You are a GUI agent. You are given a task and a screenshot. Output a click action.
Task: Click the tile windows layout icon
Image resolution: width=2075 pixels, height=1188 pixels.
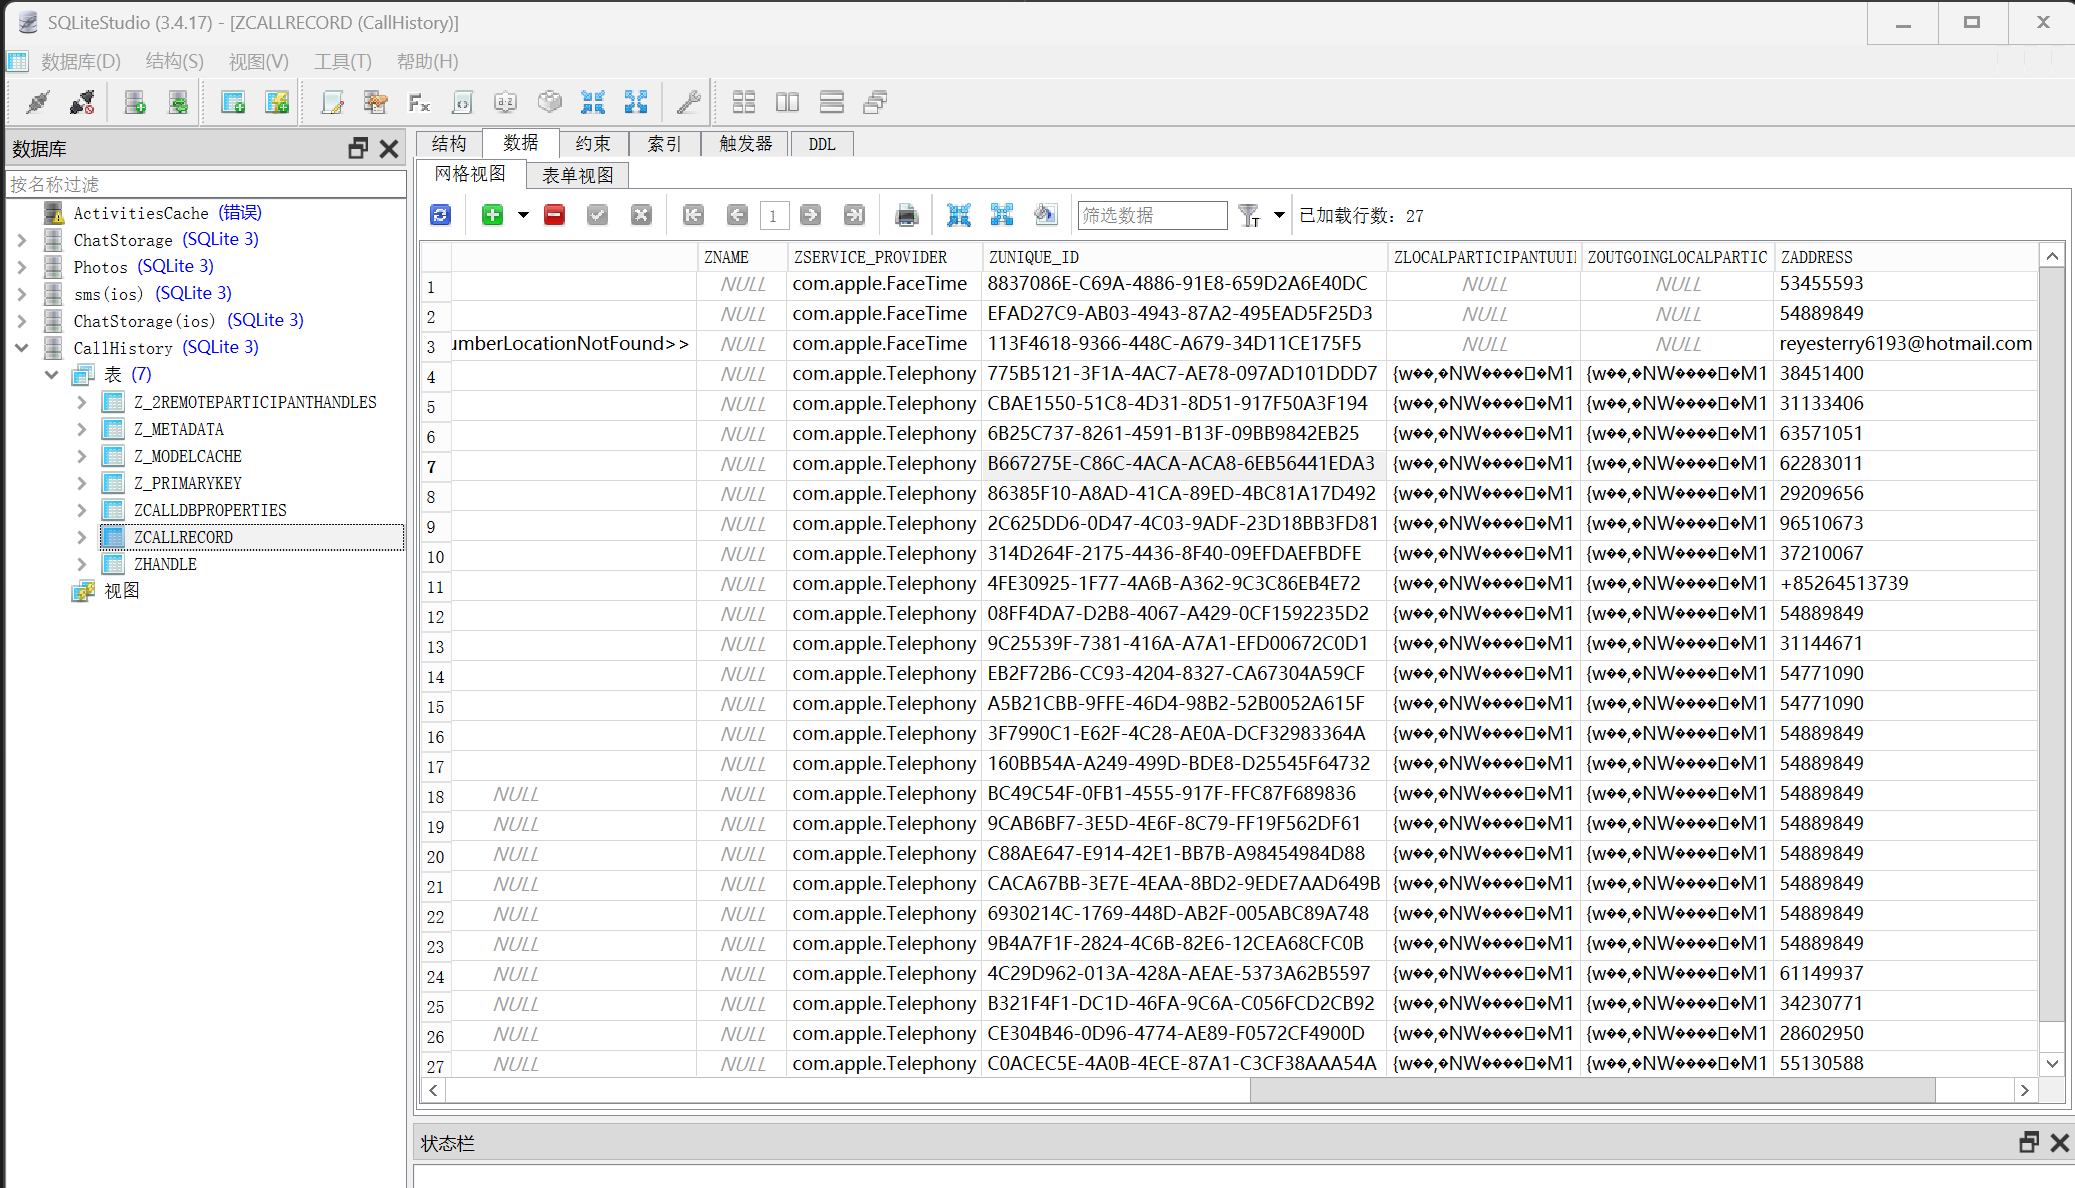pyautogui.click(x=743, y=102)
